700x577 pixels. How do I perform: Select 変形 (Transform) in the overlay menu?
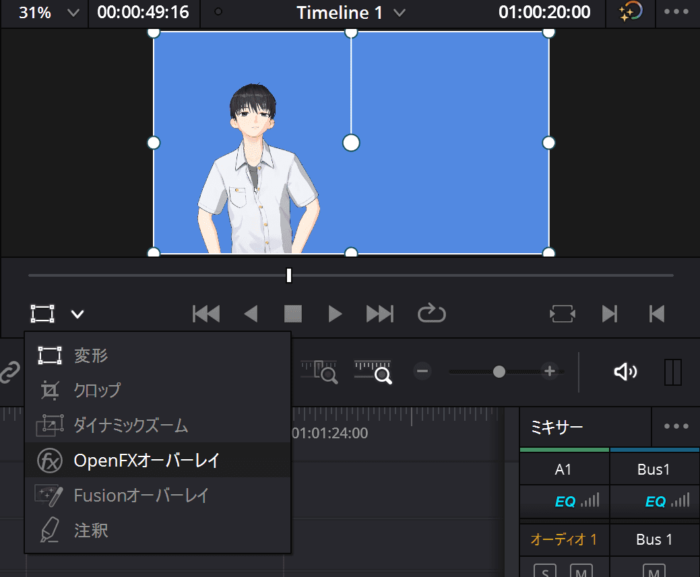[157, 355]
